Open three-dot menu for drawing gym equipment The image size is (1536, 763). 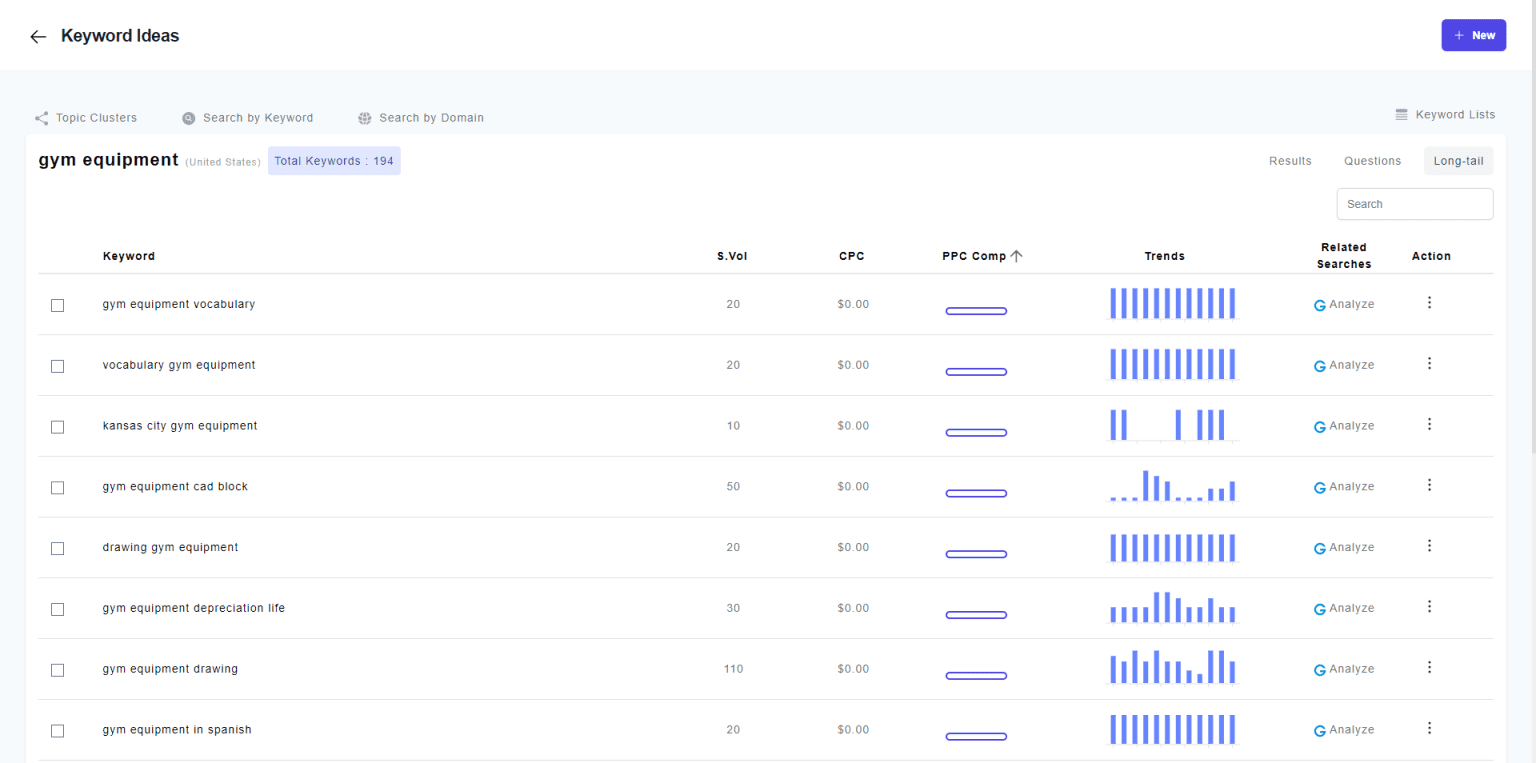point(1429,546)
